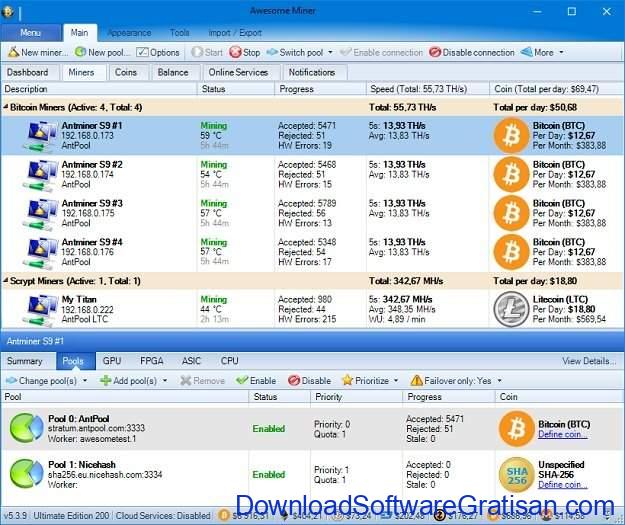Sort by the Speed column header
625x525 pixels.
click(427, 89)
